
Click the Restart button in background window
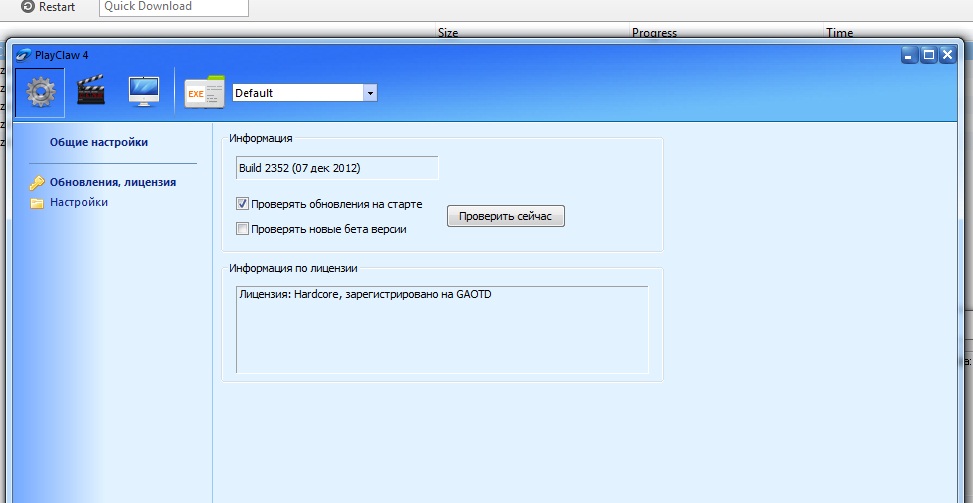(48, 7)
